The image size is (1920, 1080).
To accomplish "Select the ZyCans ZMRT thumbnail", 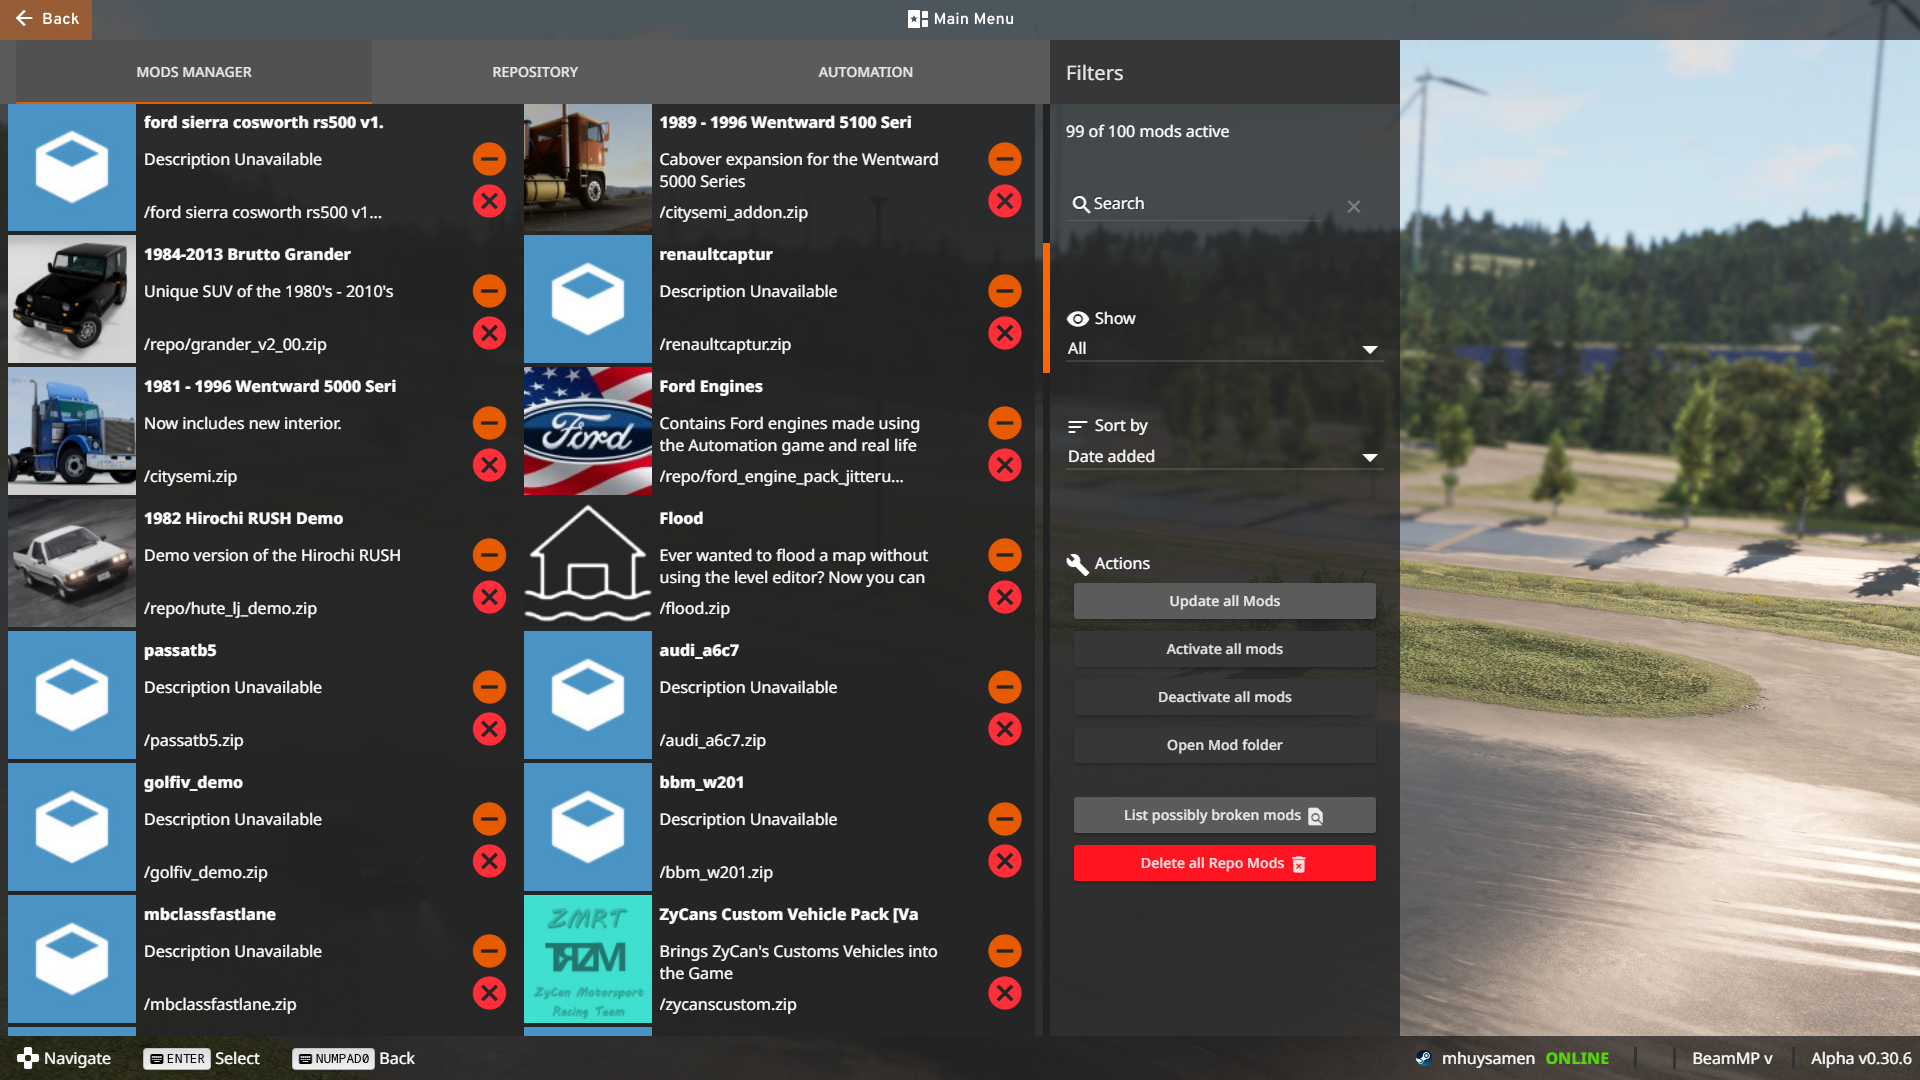I will [588, 959].
